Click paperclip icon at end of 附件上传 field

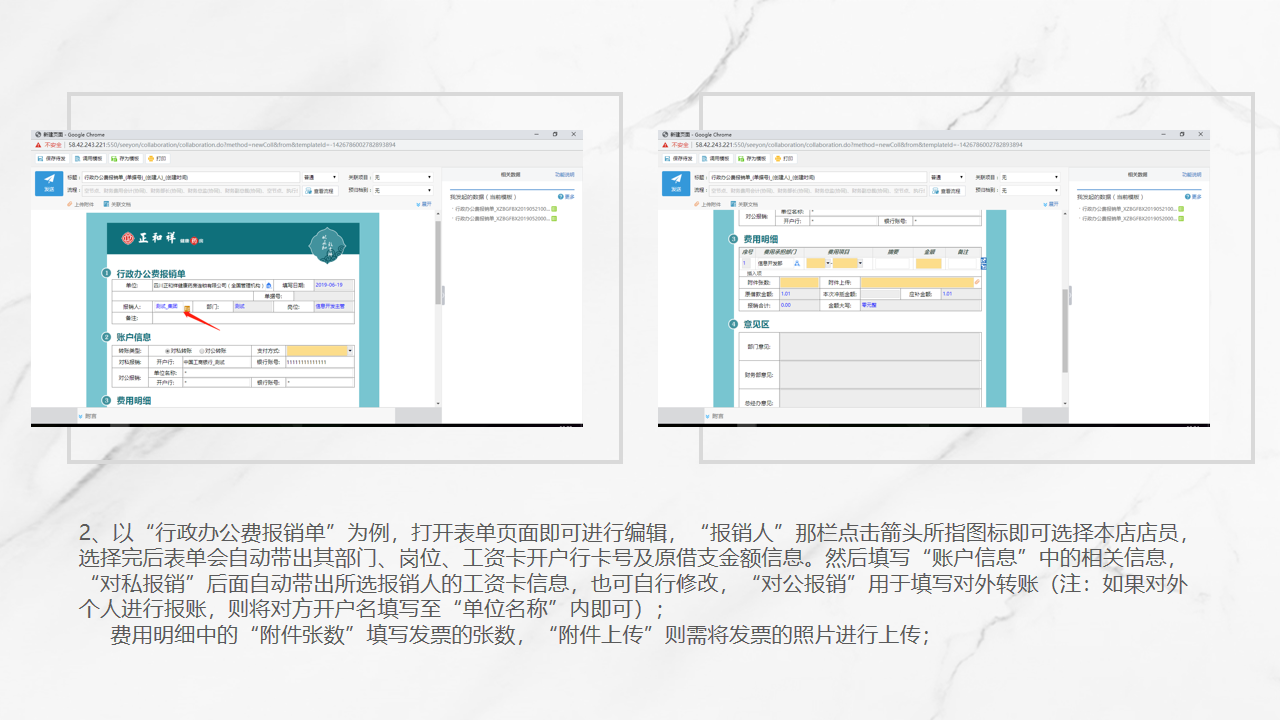977,282
